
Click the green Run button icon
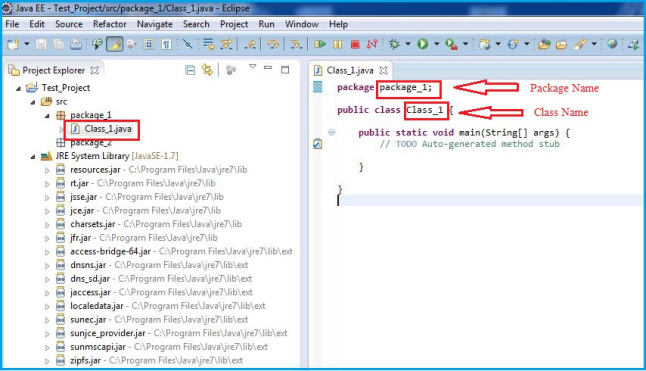(422, 44)
